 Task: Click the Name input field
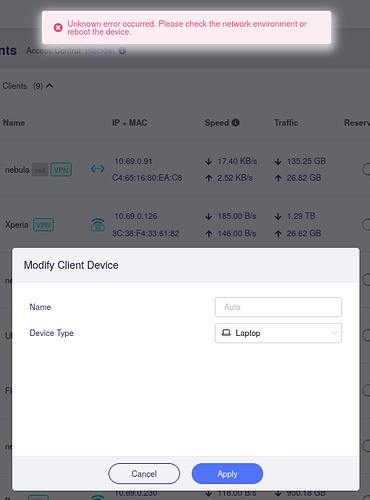[278, 307]
